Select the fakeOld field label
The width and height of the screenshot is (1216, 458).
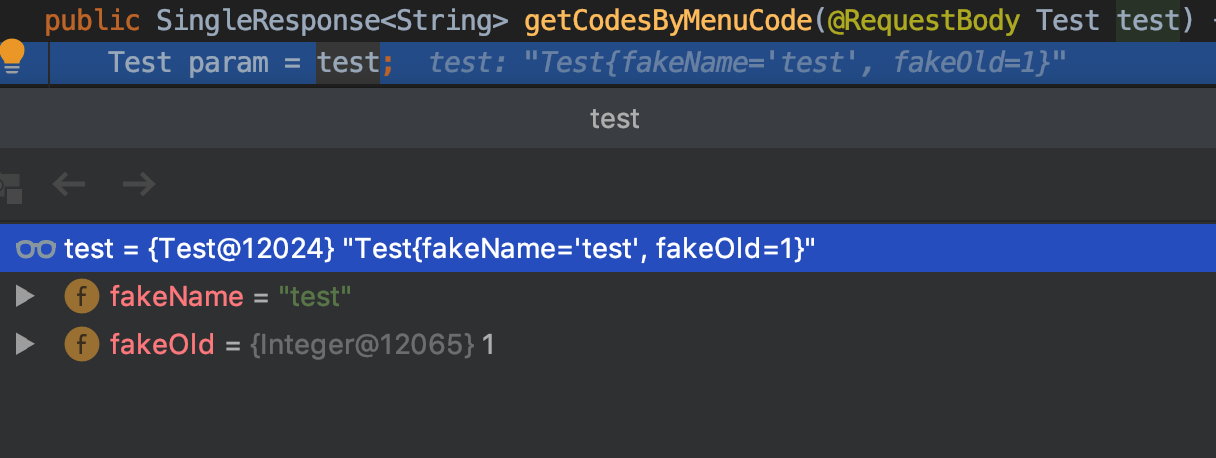point(162,345)
